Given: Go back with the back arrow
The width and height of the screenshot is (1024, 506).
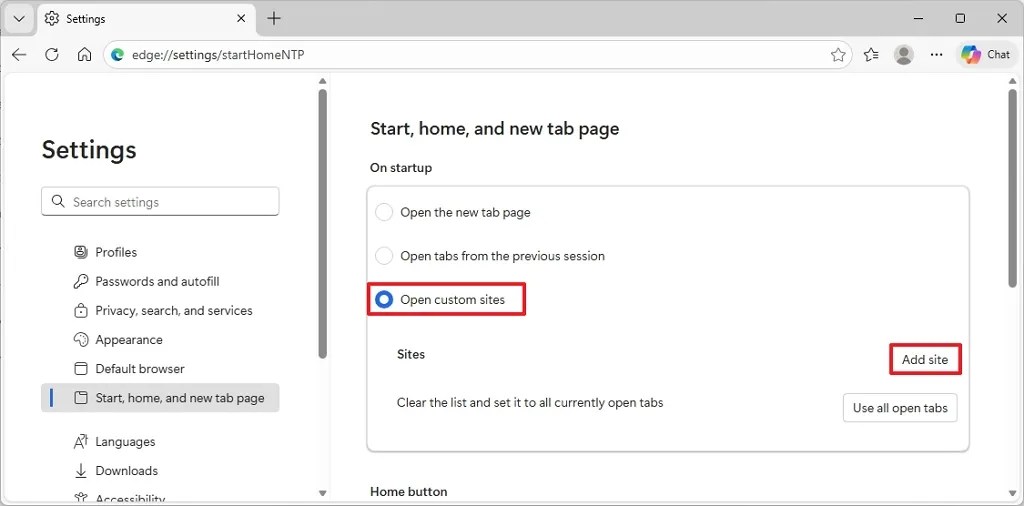Looking at the screenshot, I should pyautogui.click(x=19, y=55).
